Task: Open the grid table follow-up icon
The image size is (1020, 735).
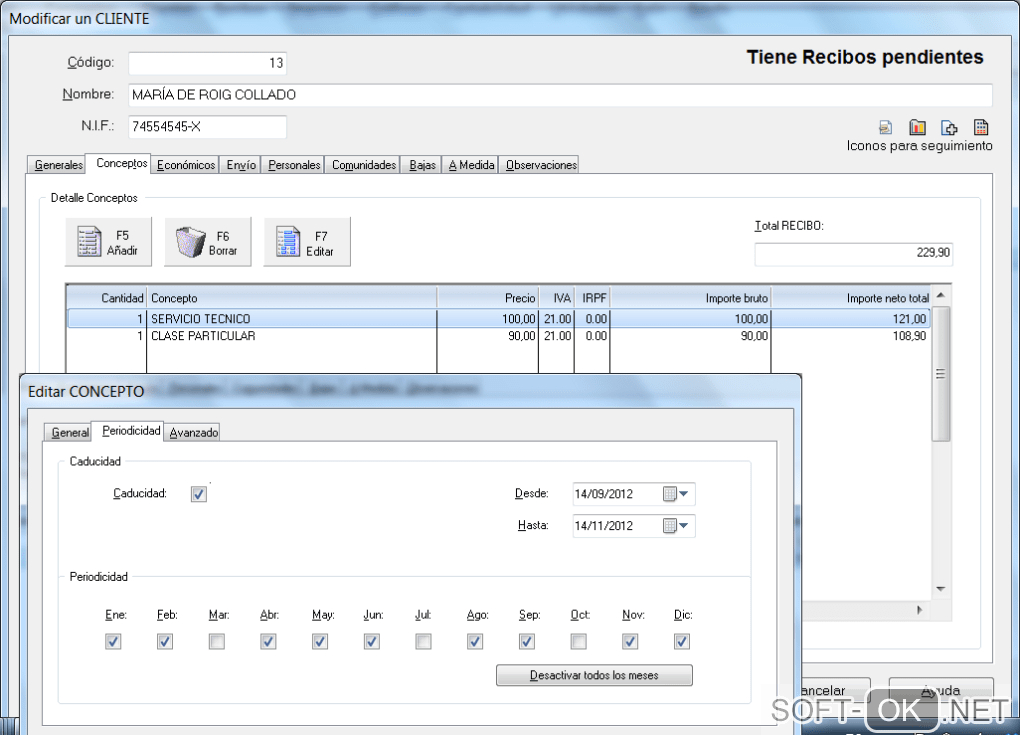Action: (x=981, y=127)
